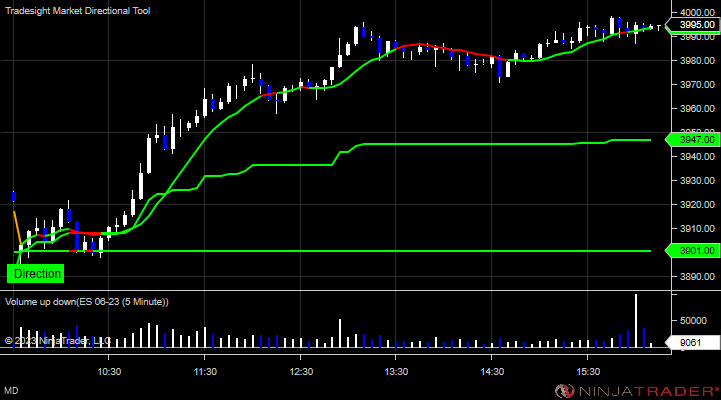Click the 3940.00 price axis label
Screen dimensions: 721x400
(697, 157)
